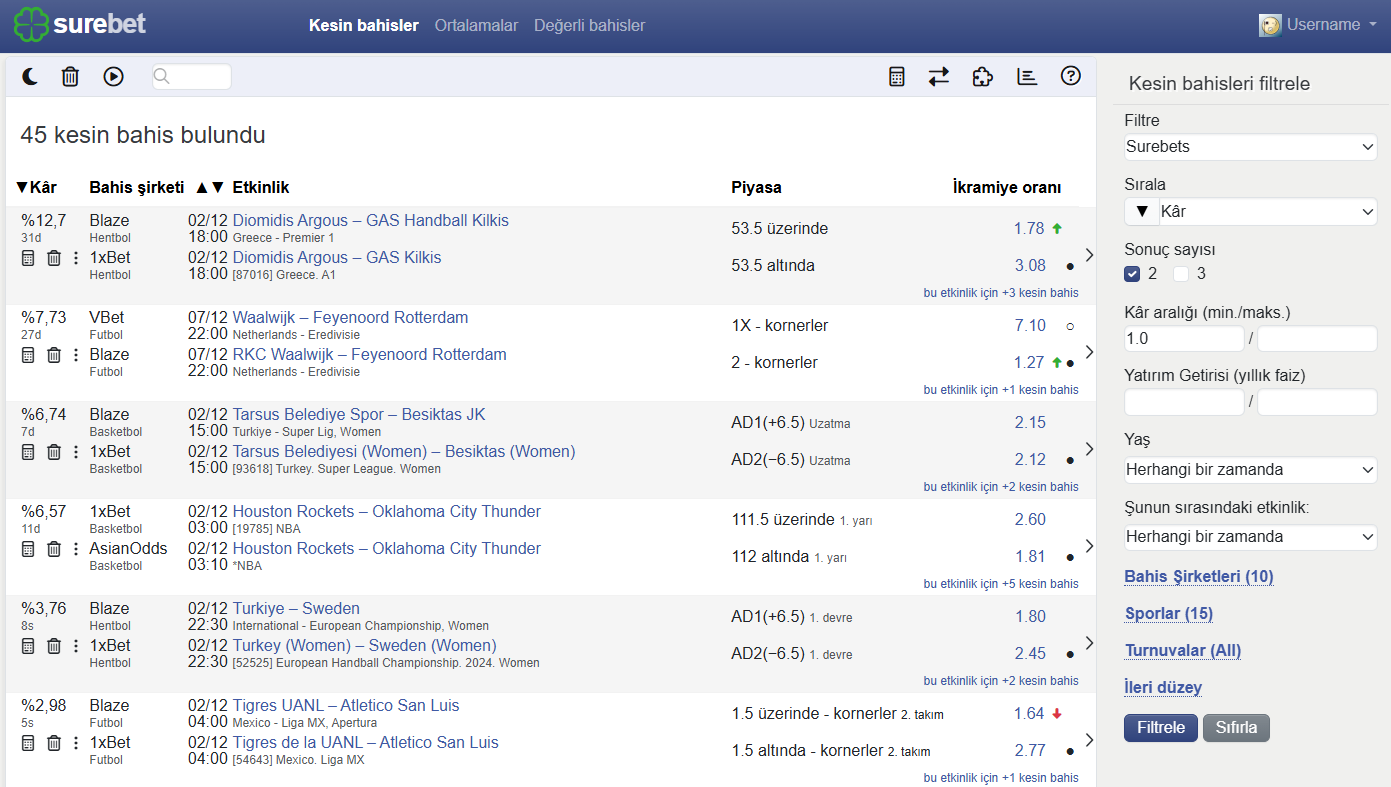Click the surebet clover logo
The width and height of the screenshot is (1391, 787).
(x=80, y=25)
